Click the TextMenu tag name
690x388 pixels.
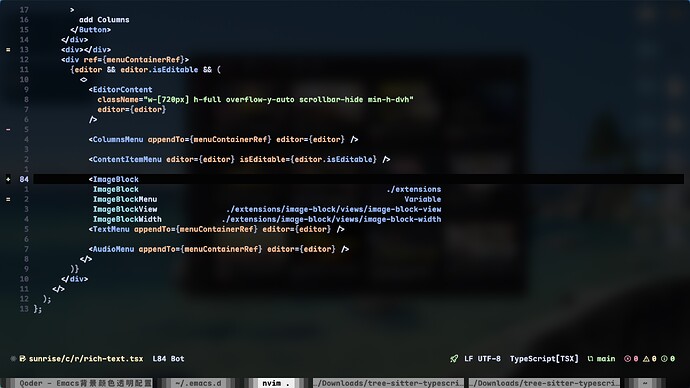111,229
